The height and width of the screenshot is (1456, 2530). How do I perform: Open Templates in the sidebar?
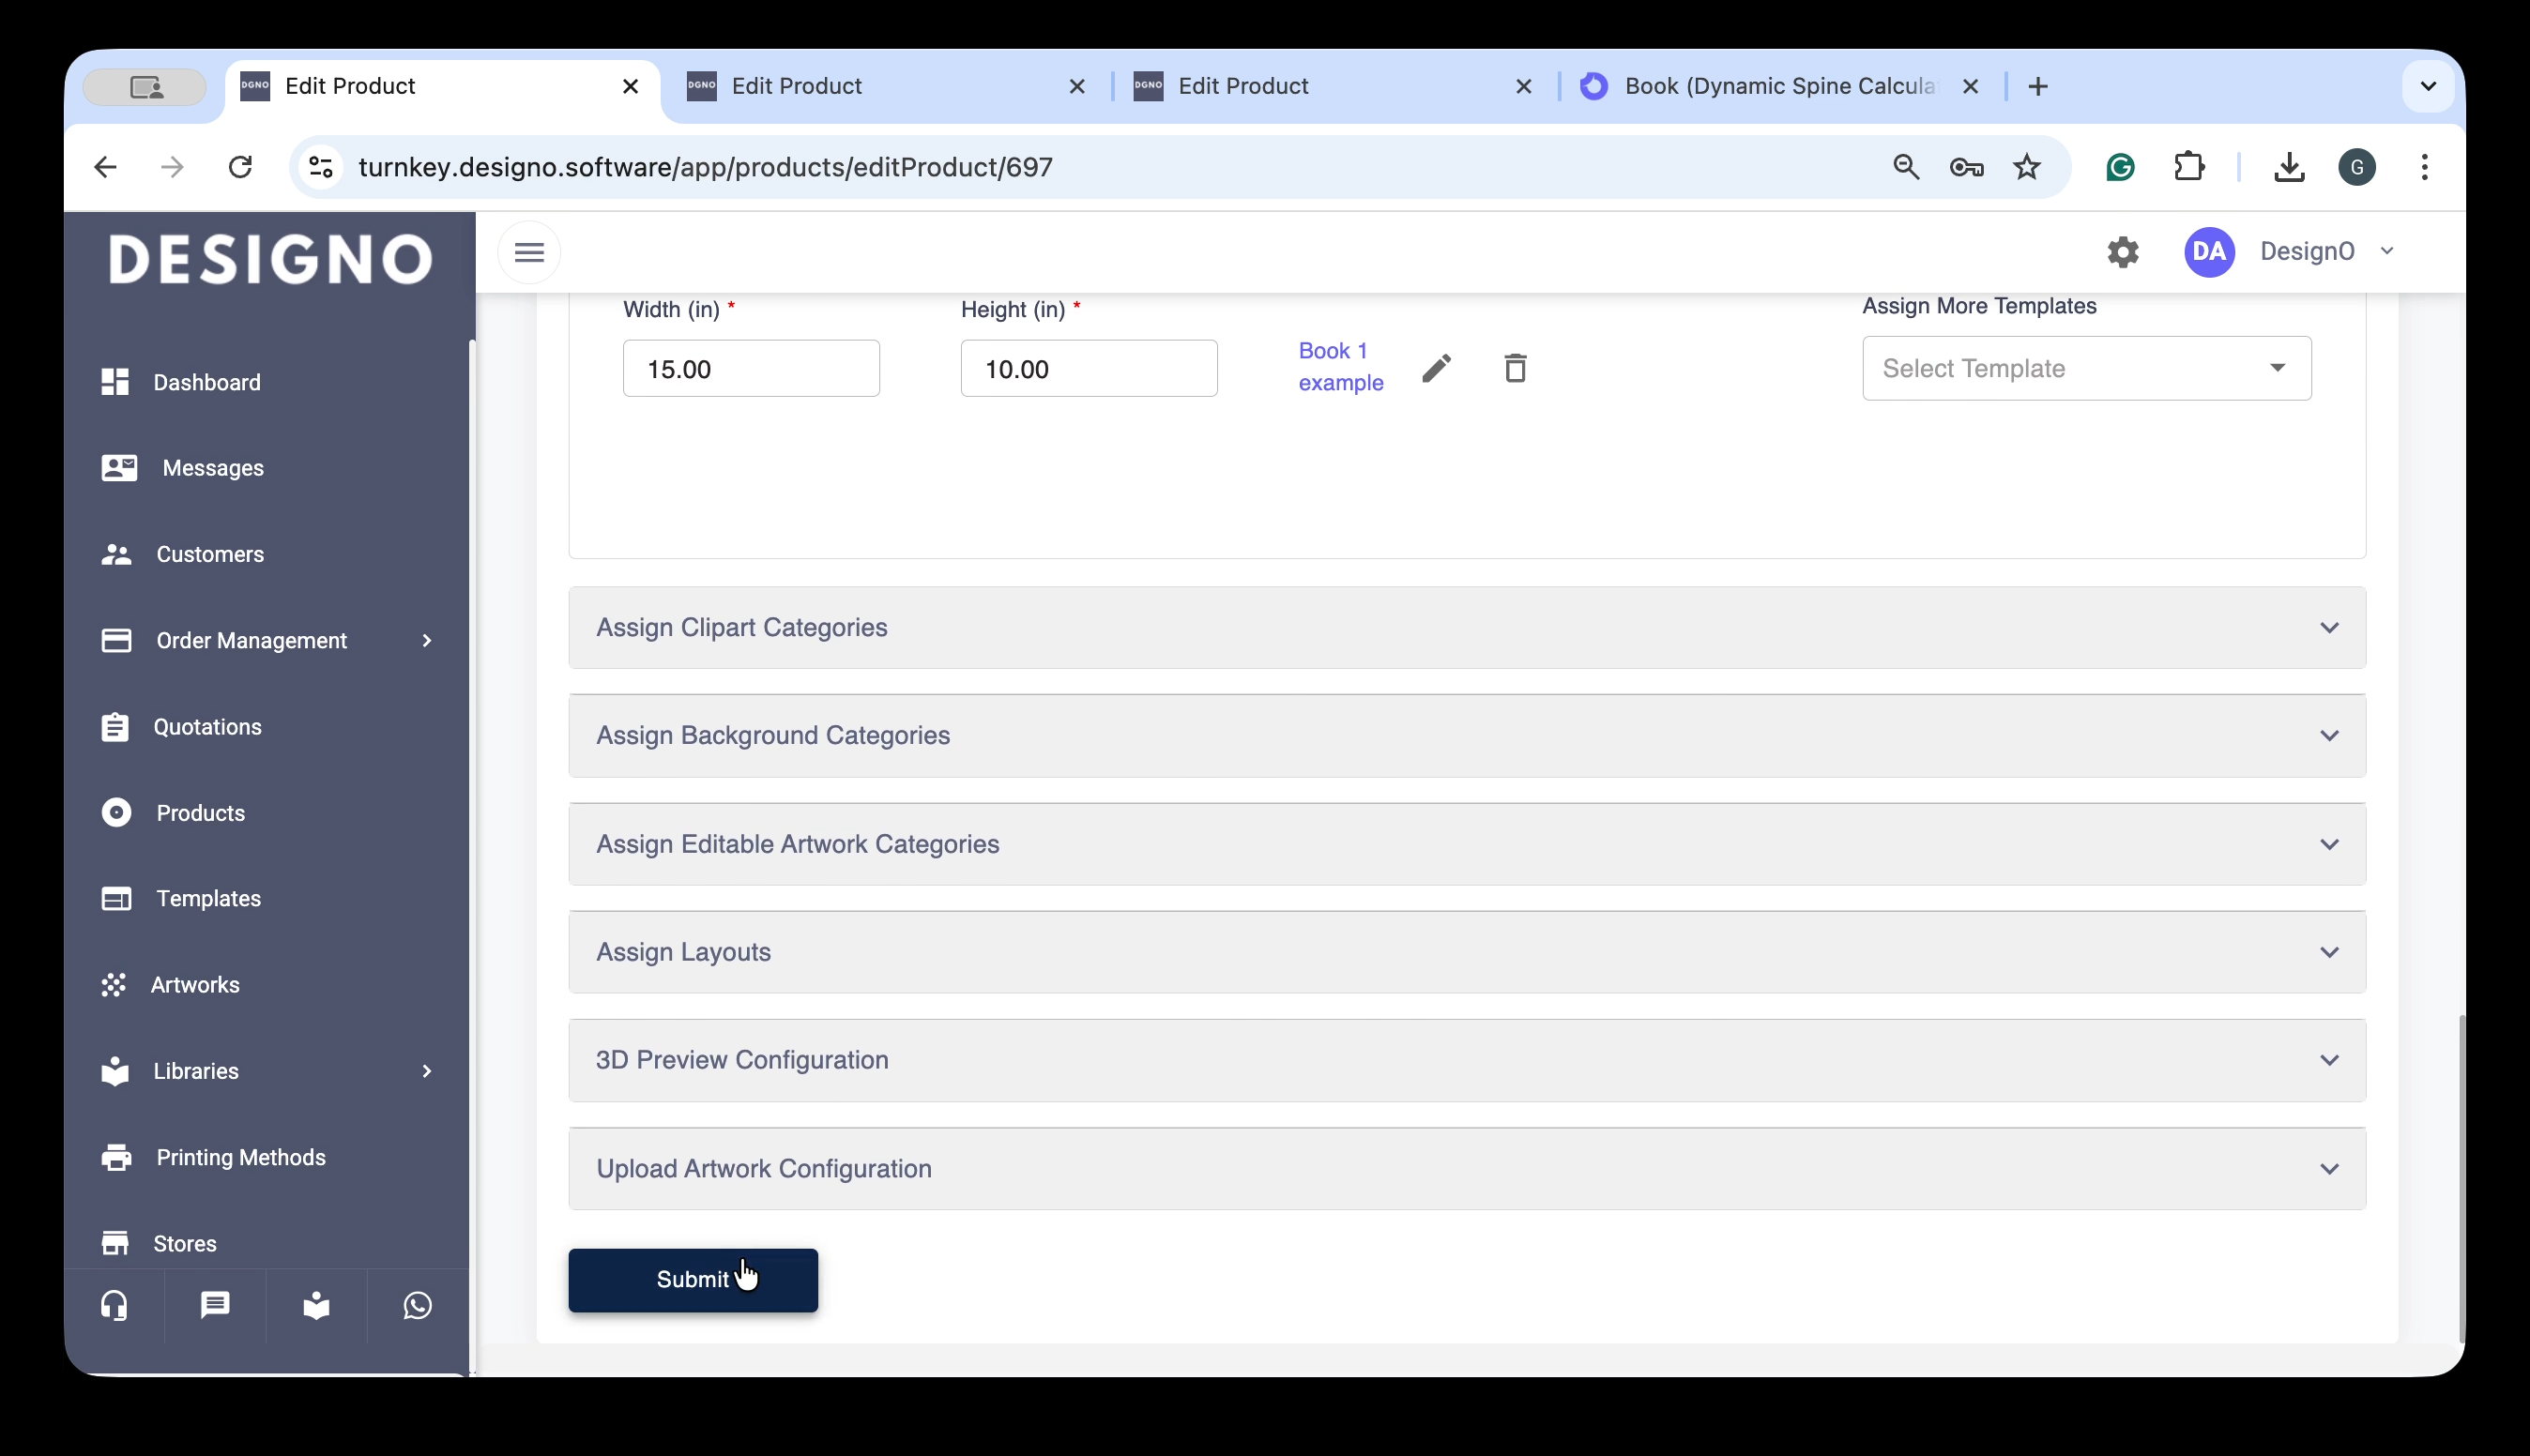click(x=208, y=898)
